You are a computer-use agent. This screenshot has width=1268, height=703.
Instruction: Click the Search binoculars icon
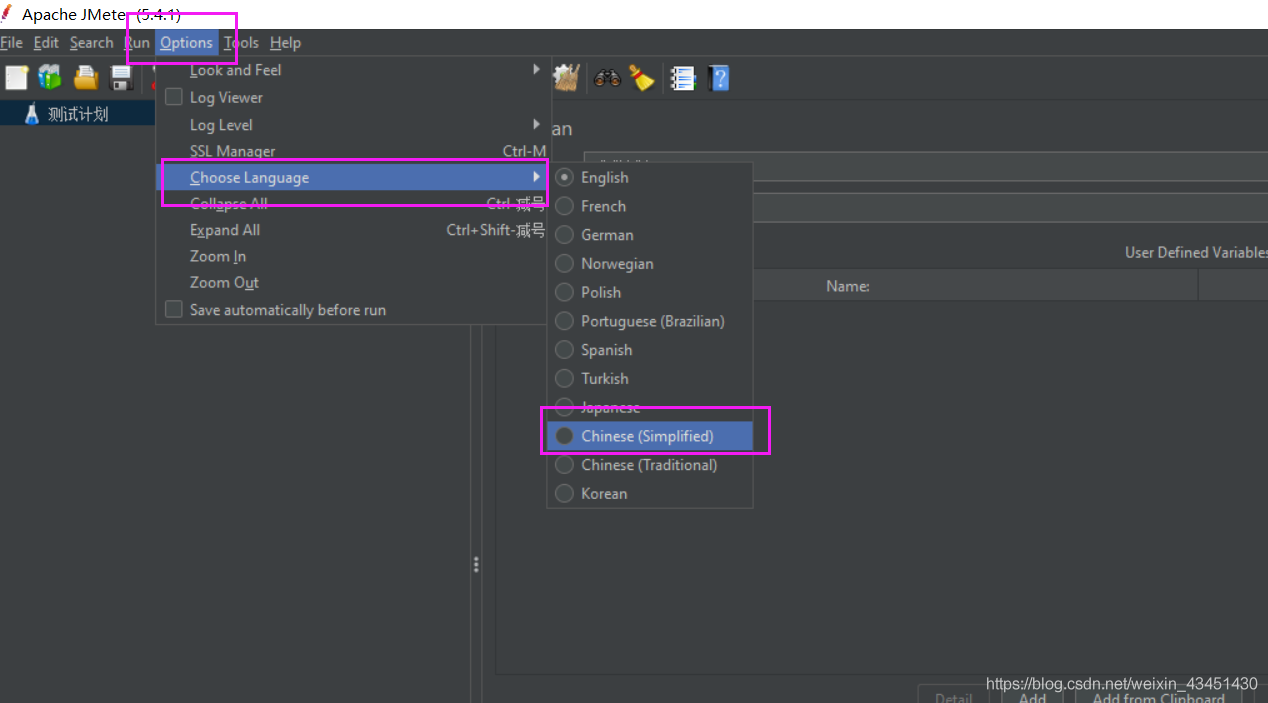click(607, 78)
